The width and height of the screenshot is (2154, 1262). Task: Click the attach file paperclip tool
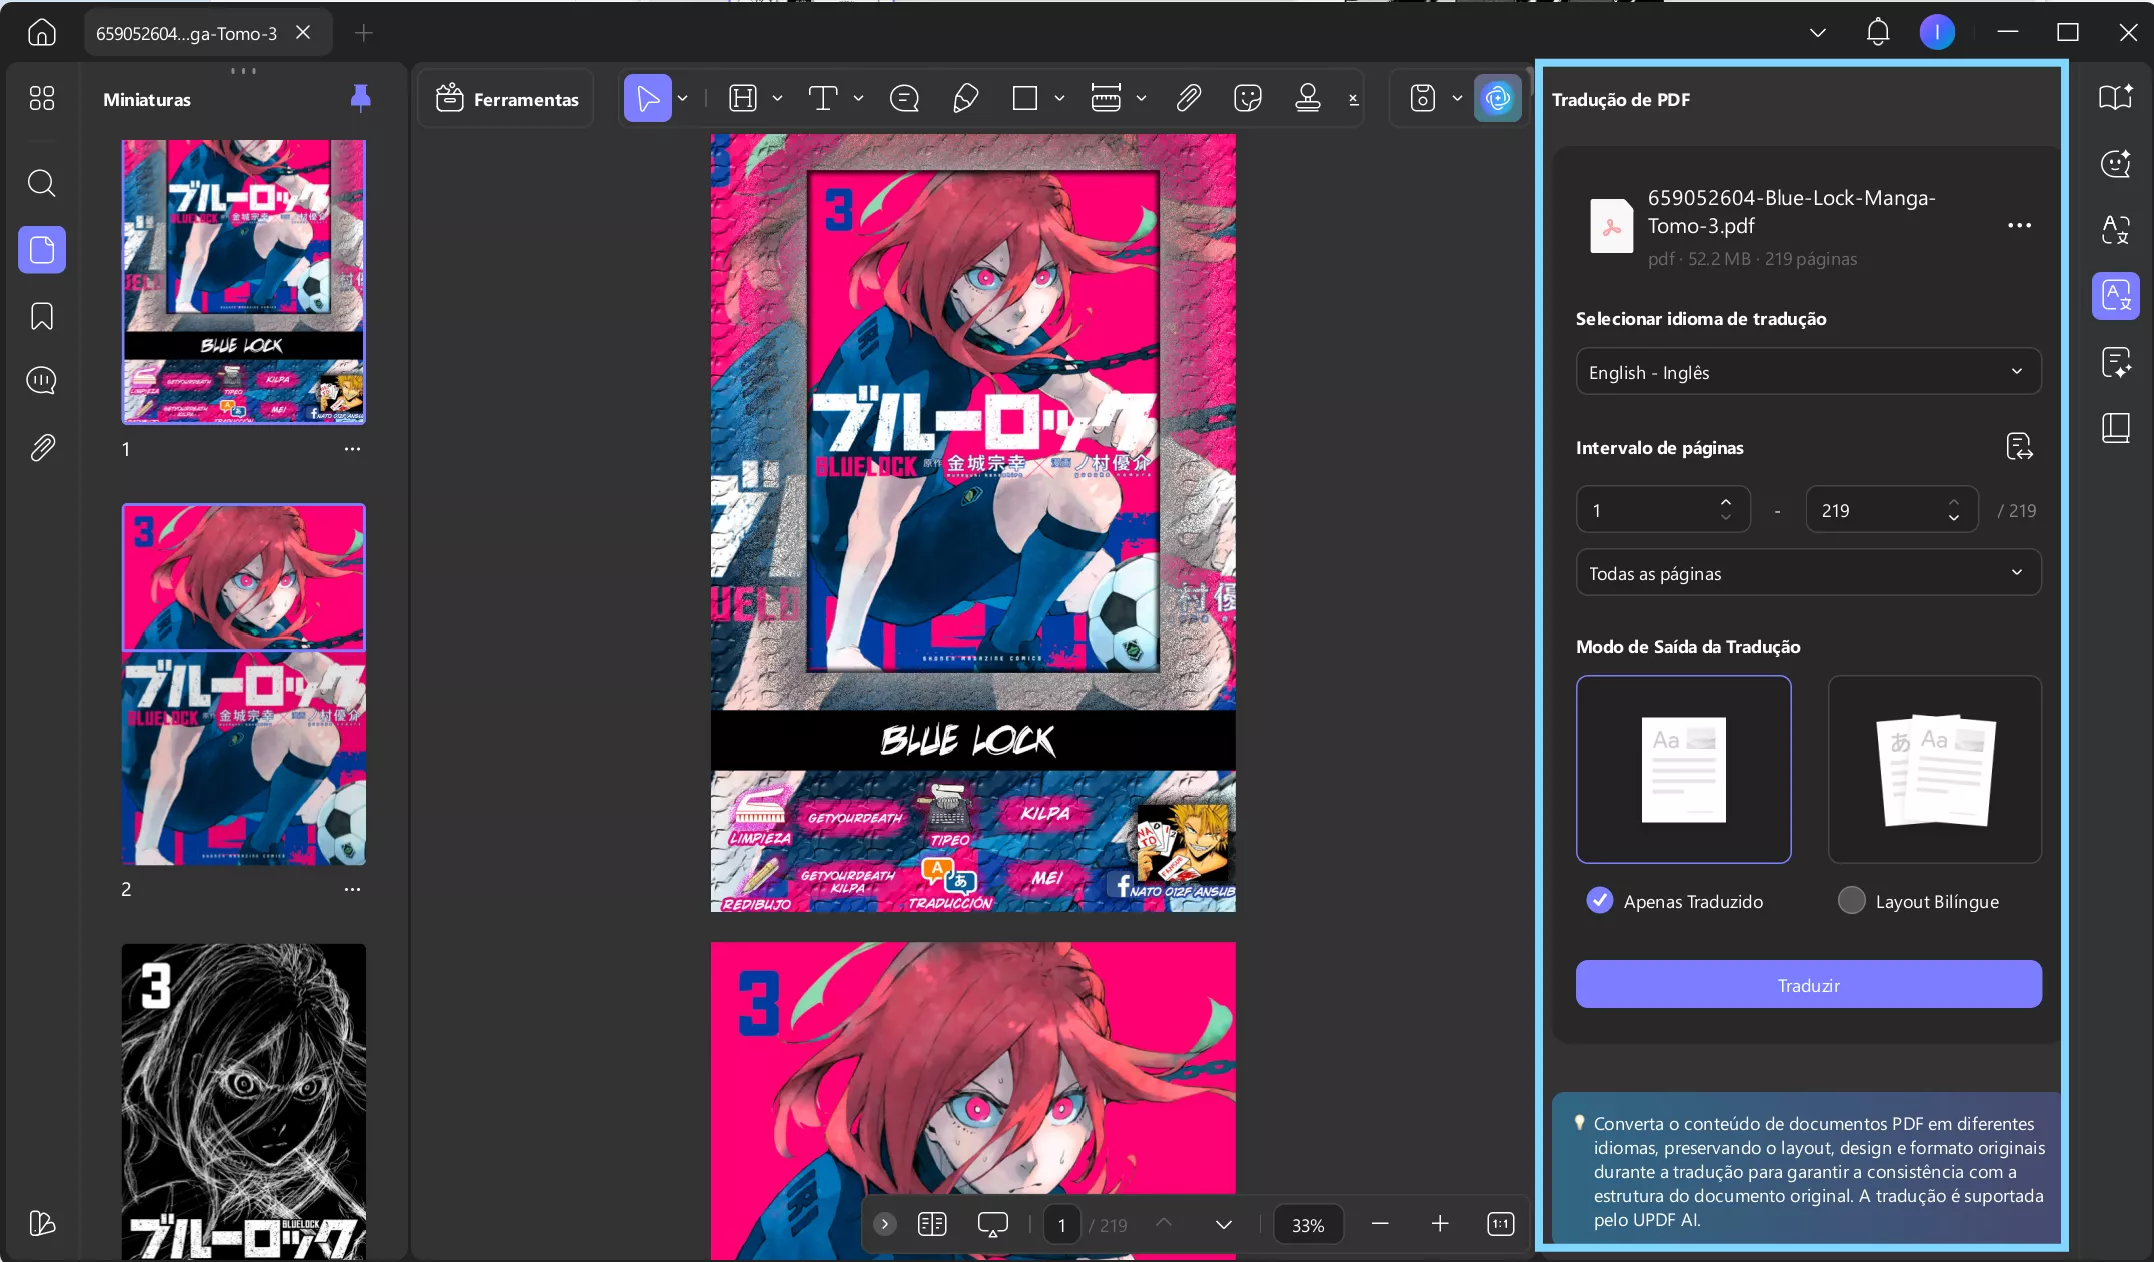[x=1188, y=98]
